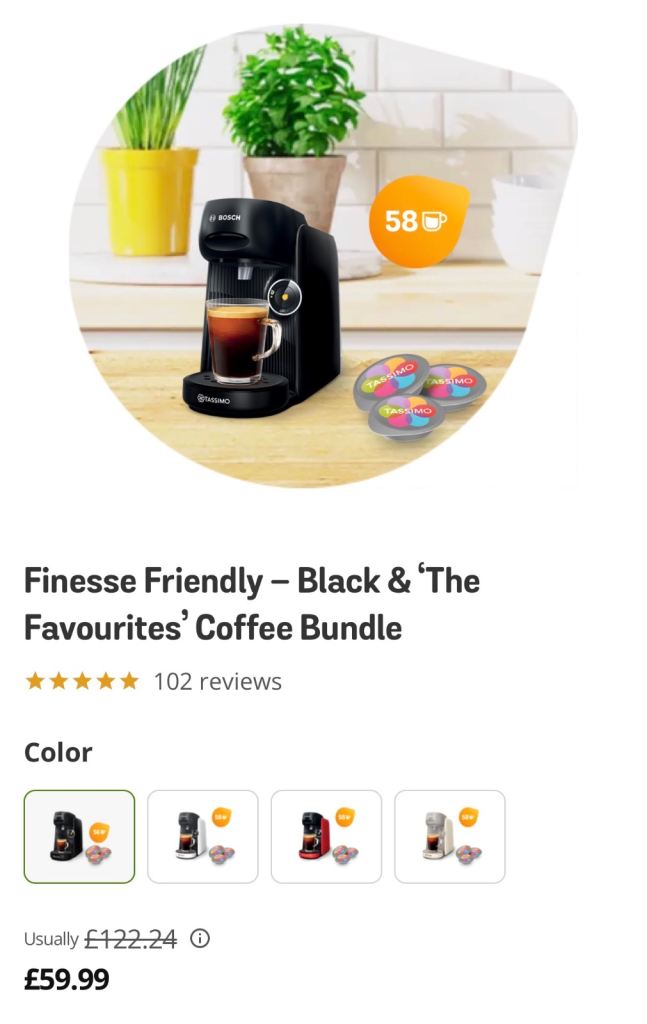This screenshot has width=647, height=1024.
Task: Click the £59.99 sale price
Action: pos(67,979)
